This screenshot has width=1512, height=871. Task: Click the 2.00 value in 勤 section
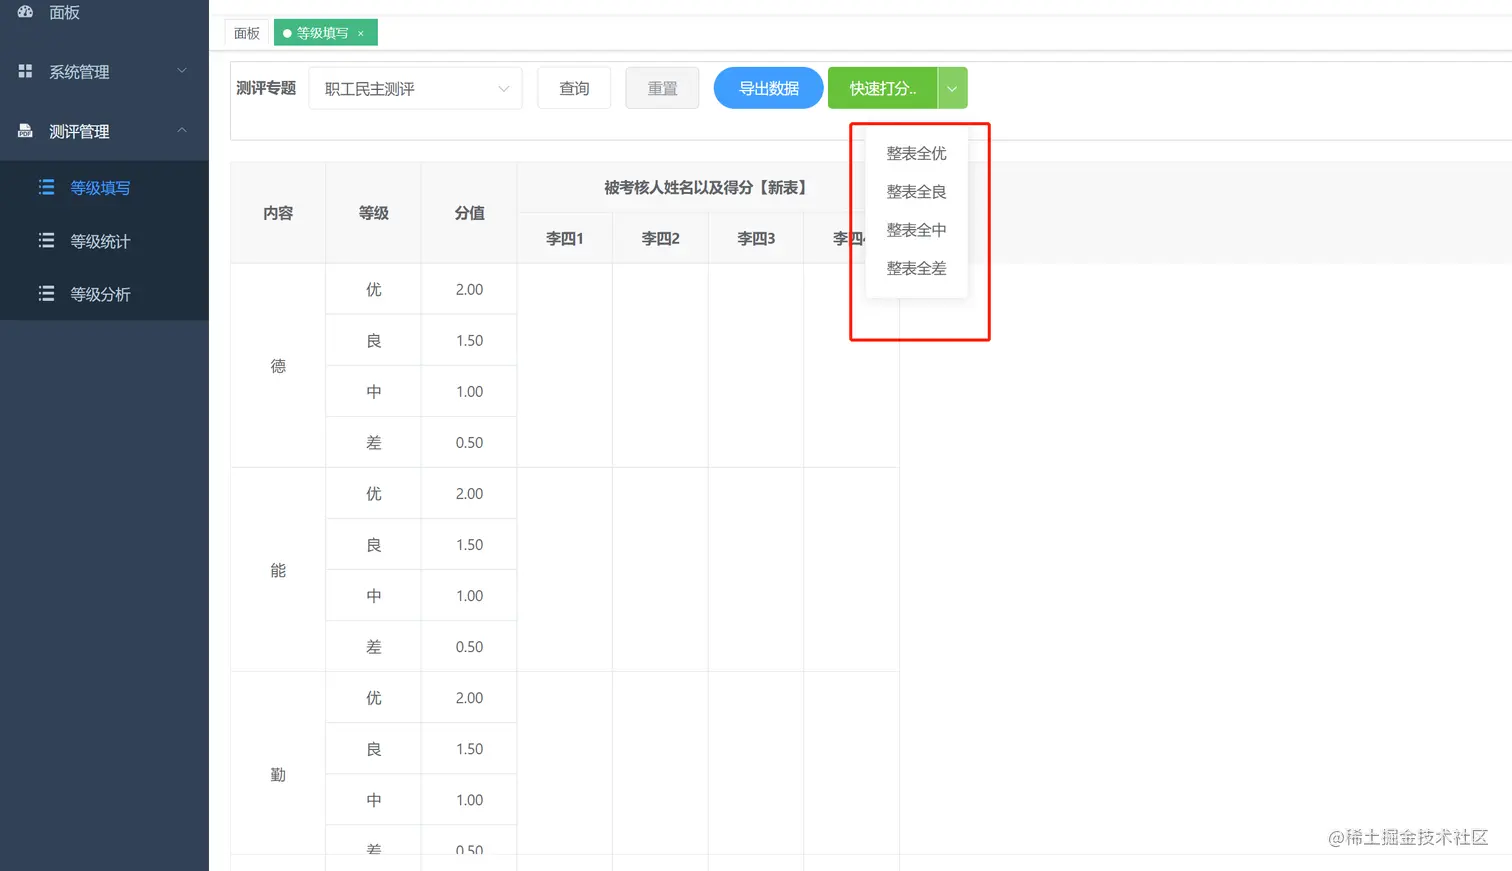pyautogui.click(x=469, y=697)
